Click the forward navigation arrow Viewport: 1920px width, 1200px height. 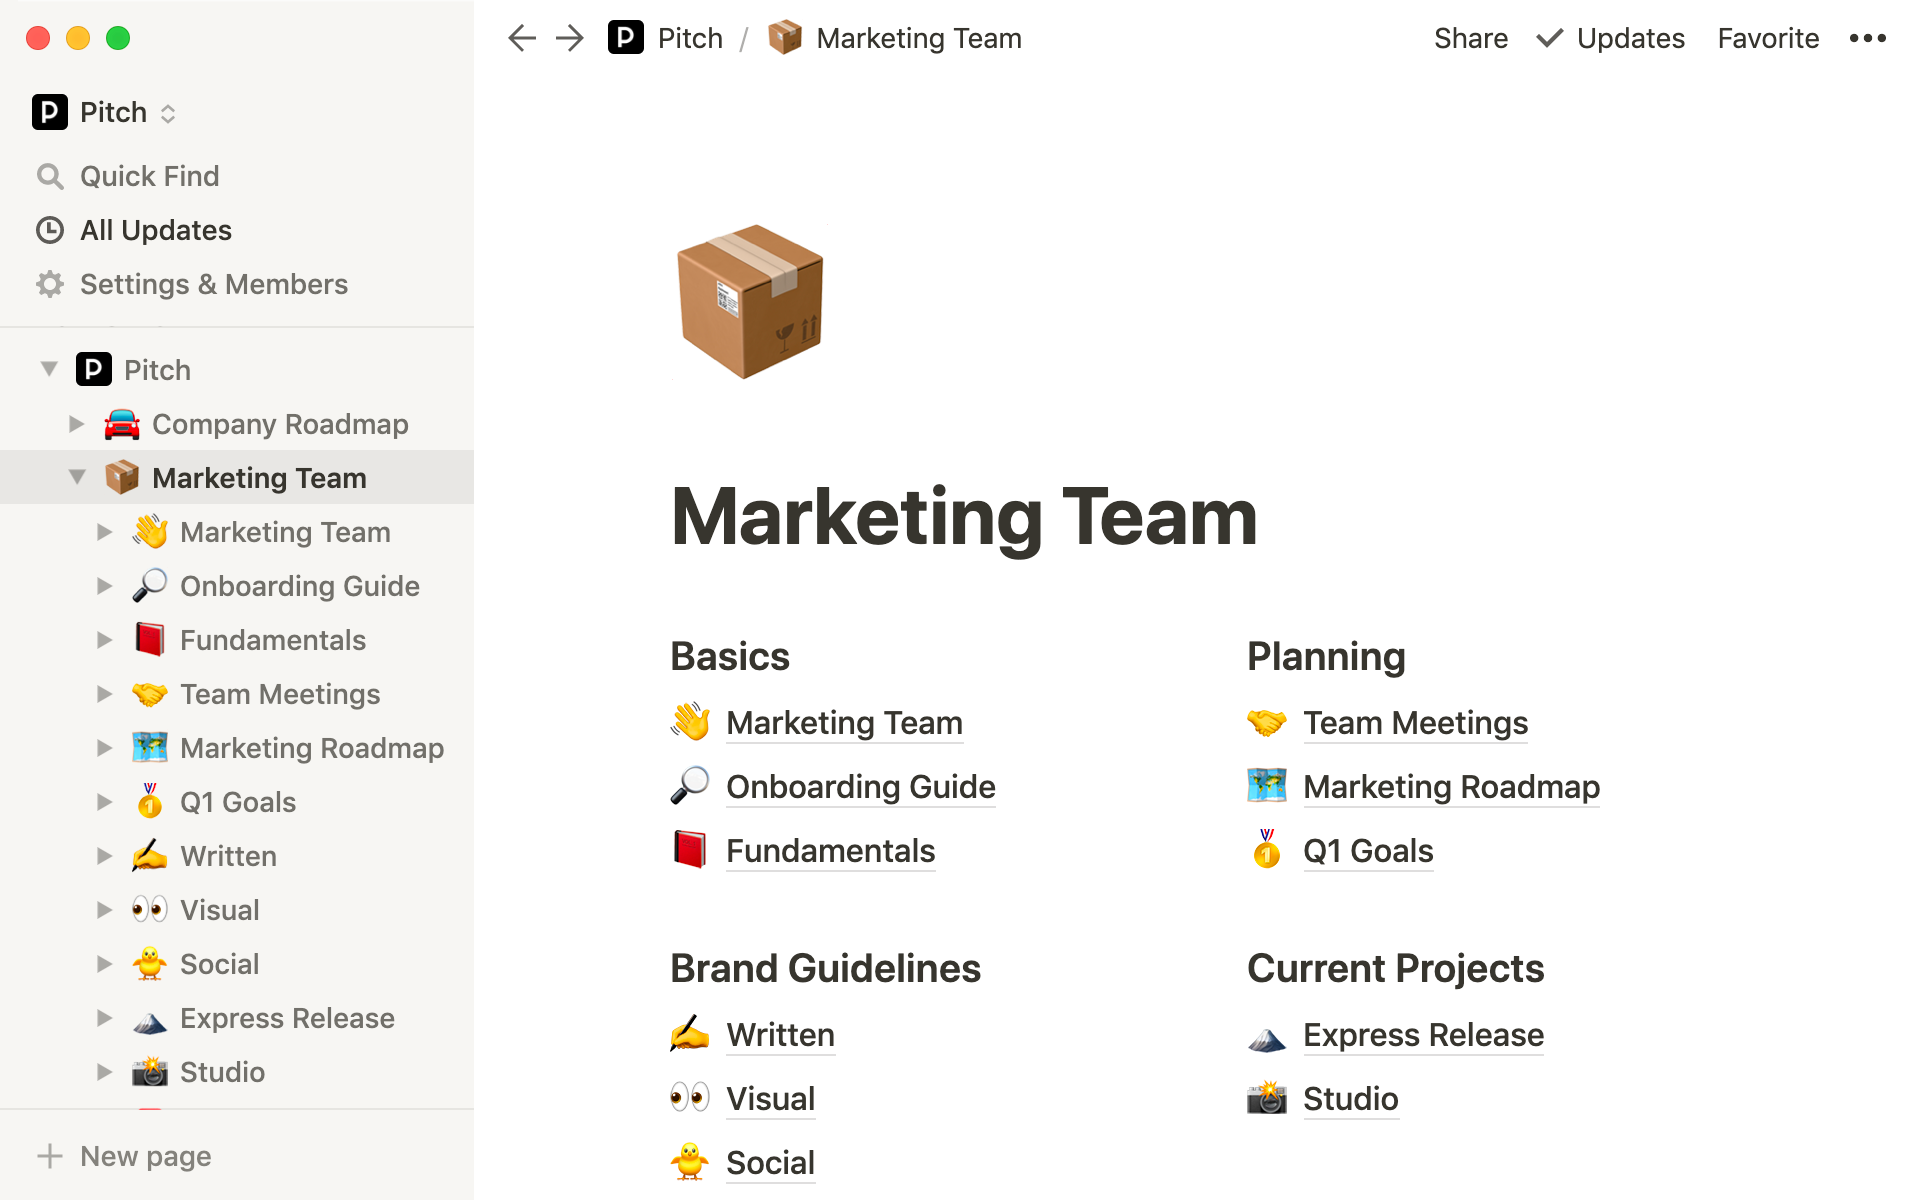(x=570, y=39)
